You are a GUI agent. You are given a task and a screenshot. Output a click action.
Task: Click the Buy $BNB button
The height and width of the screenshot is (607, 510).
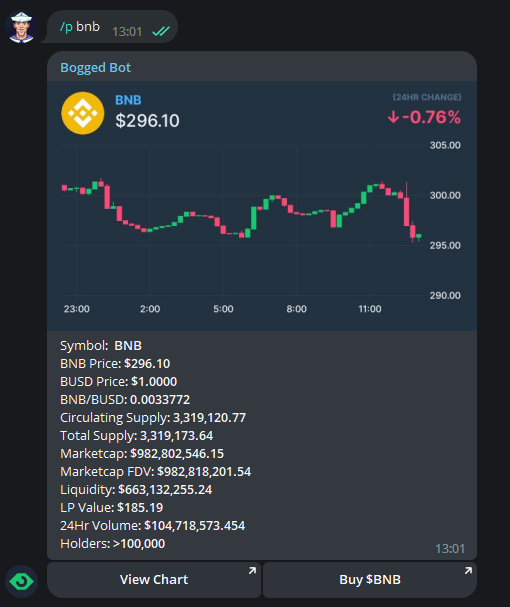370,580
